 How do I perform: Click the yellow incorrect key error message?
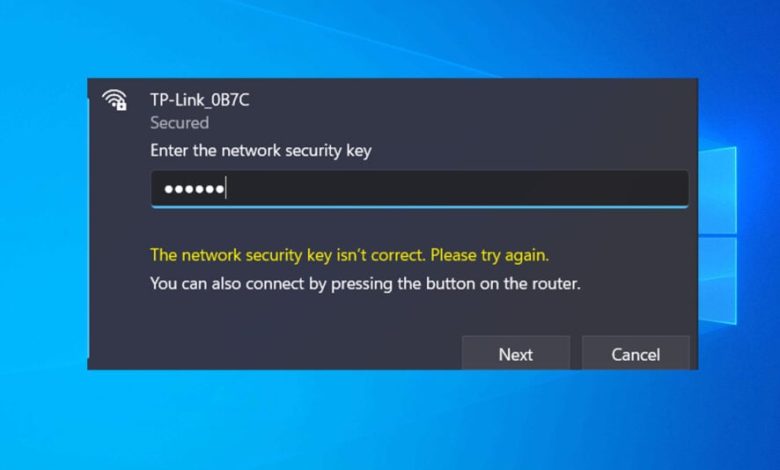pyautogui.click(x=349, y=254)
